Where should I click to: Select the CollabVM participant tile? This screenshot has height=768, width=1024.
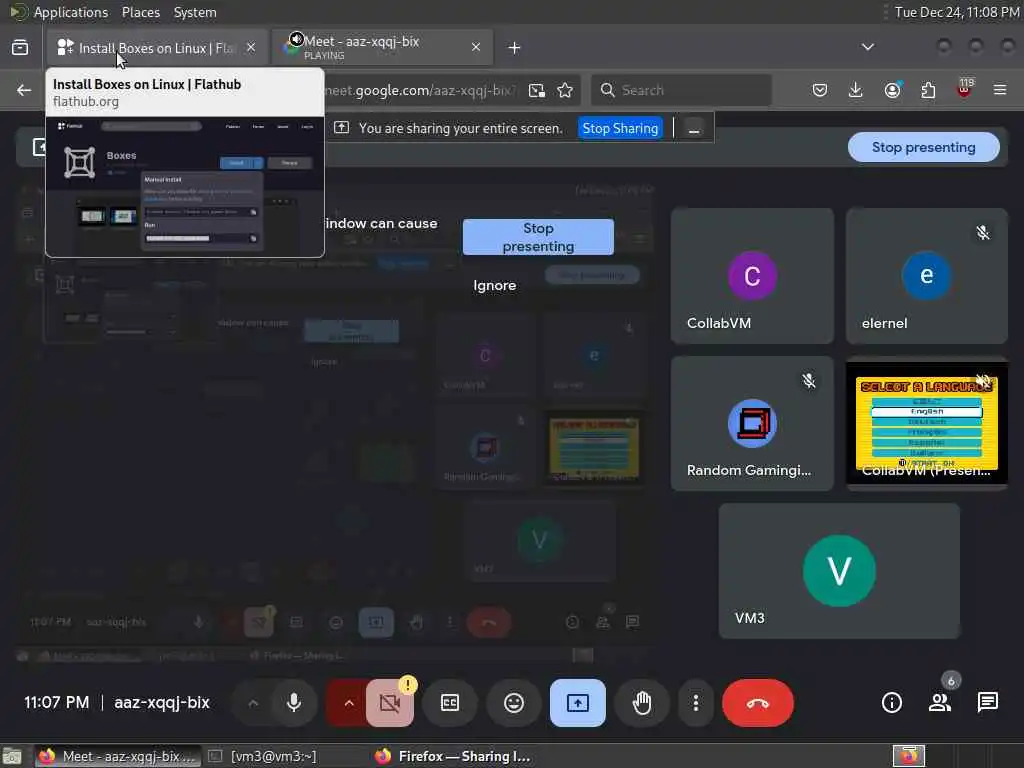[x=752, y=276]
